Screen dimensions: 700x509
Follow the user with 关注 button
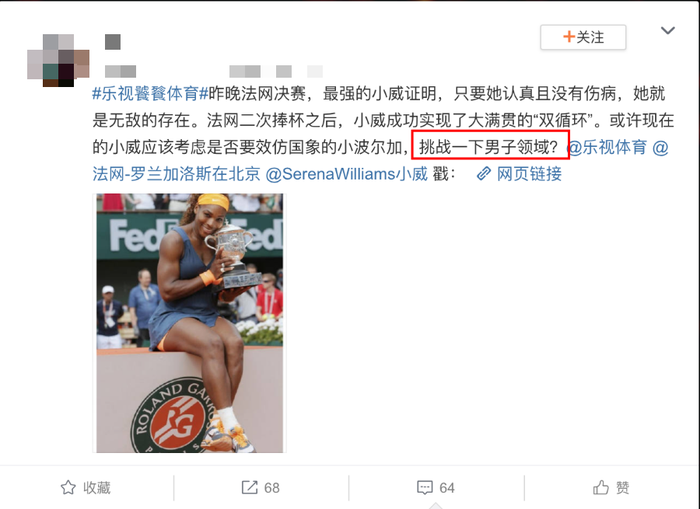[583, 37]
